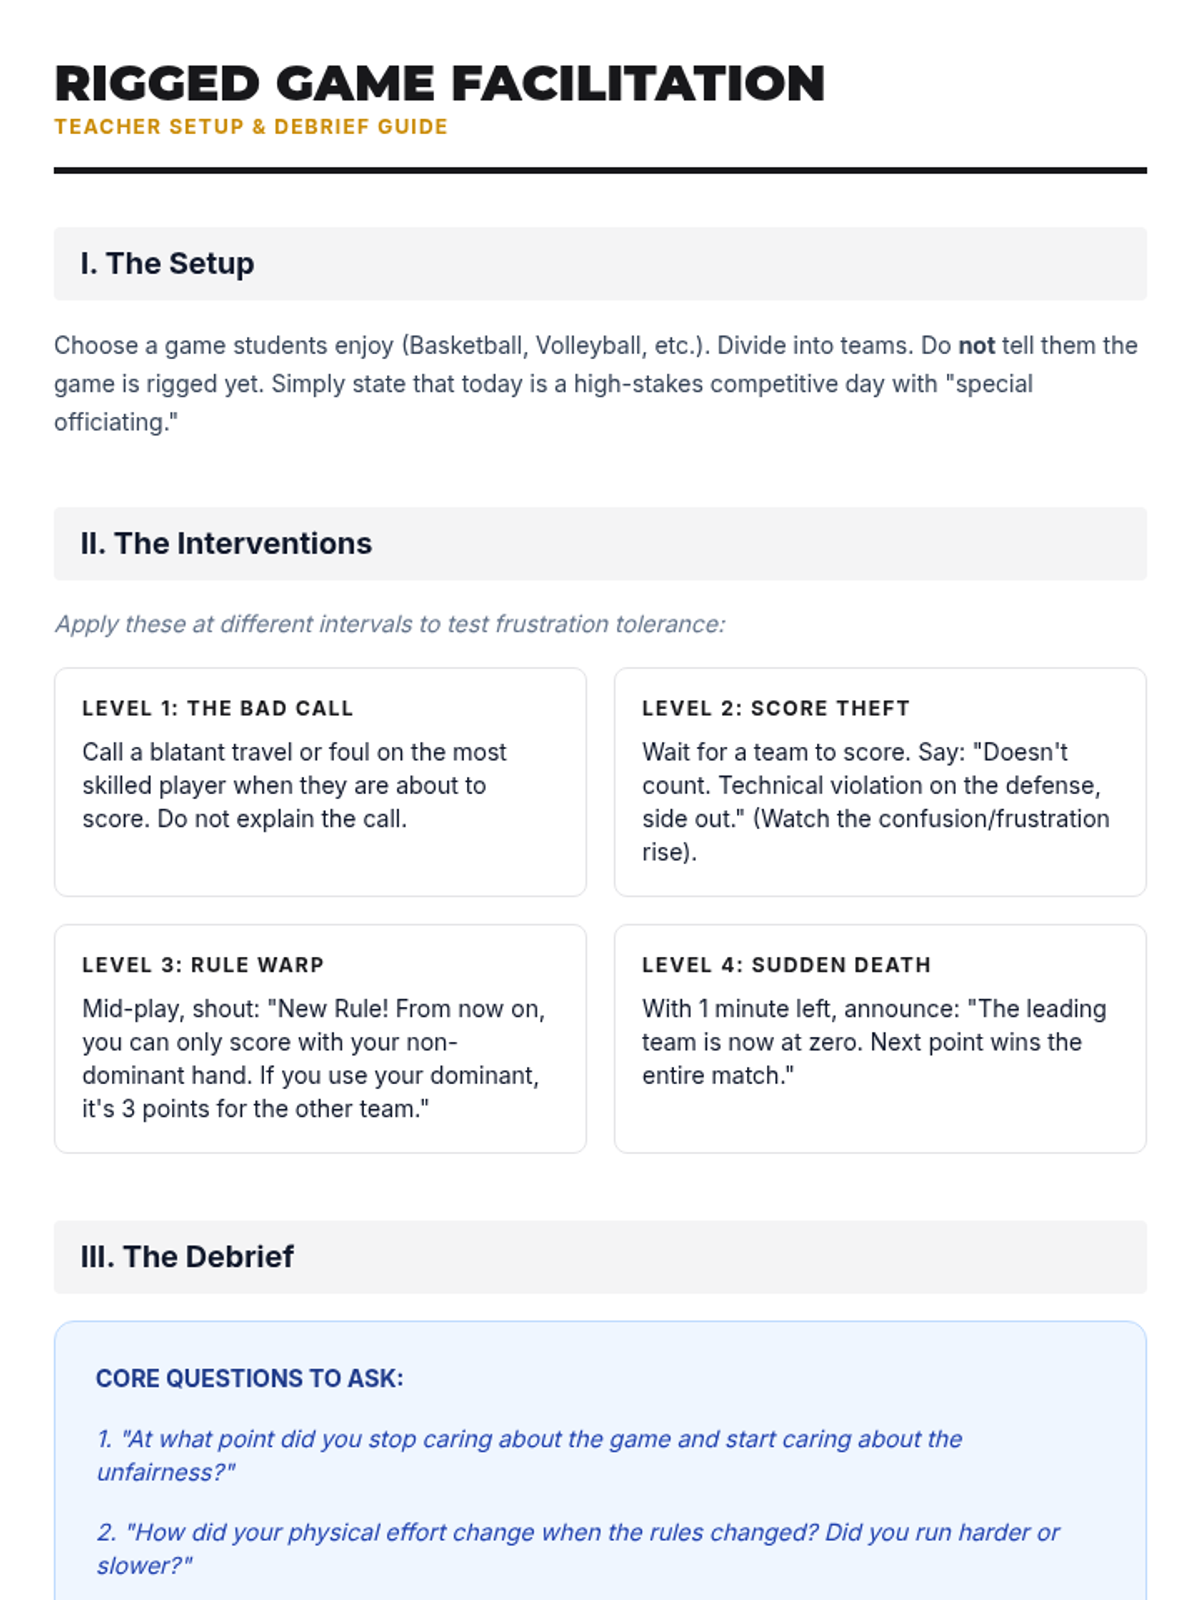This screenshot has width=1200, height=1600.
Task: Click the "Doesn't count" score theft description
Action: (x=876, y=802)
